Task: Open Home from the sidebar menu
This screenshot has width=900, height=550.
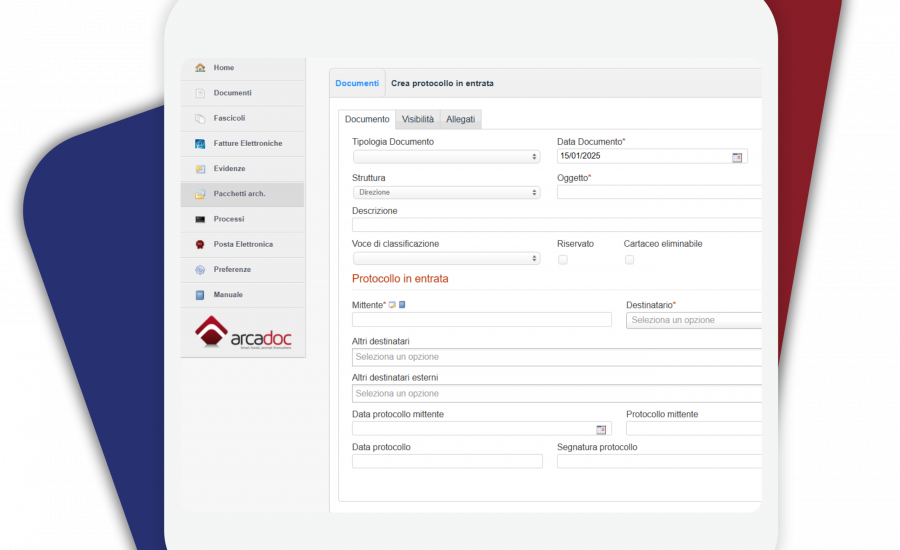Action: point(224,68)
